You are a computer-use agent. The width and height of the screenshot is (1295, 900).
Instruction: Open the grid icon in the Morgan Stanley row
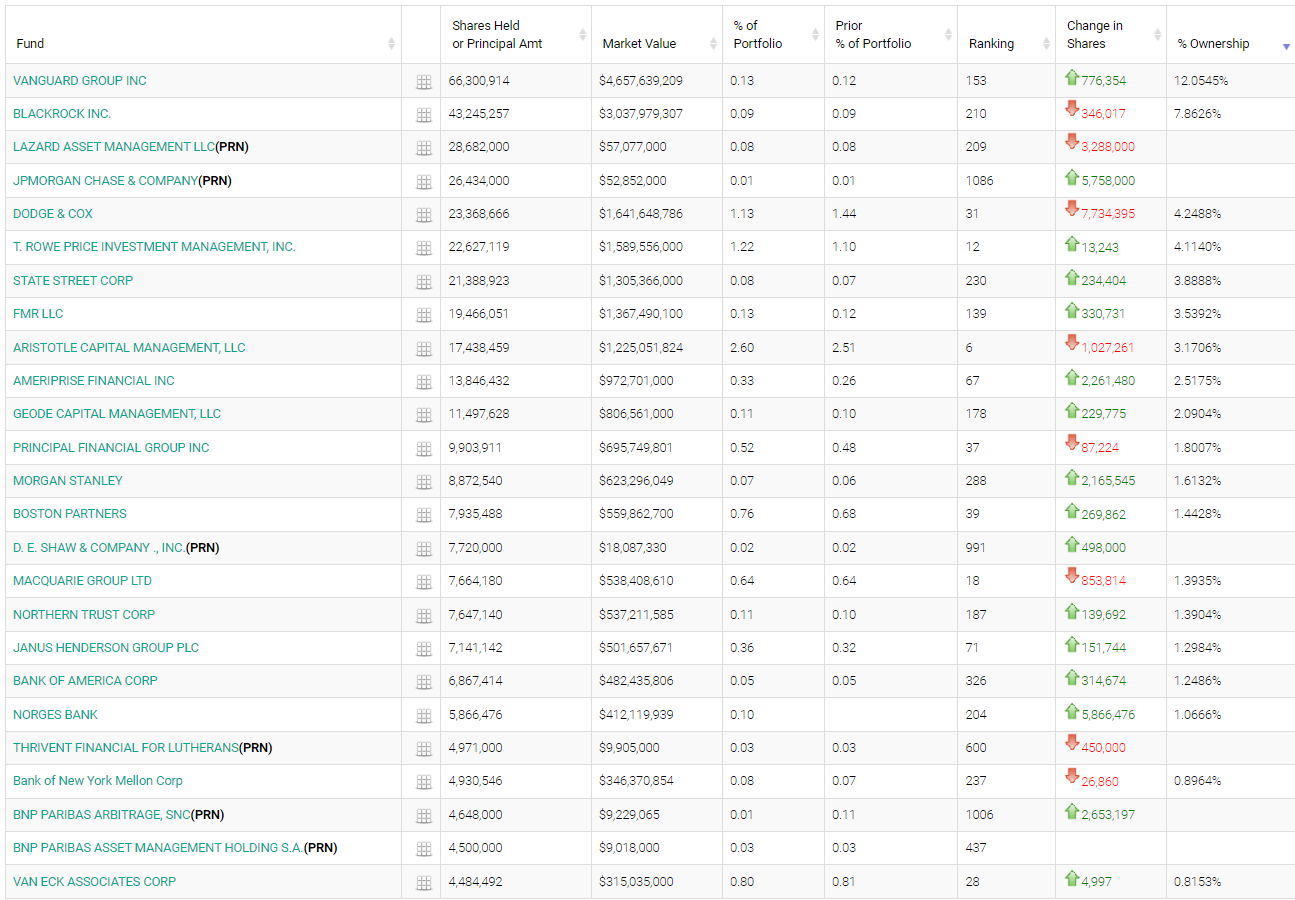pos(423,482)
